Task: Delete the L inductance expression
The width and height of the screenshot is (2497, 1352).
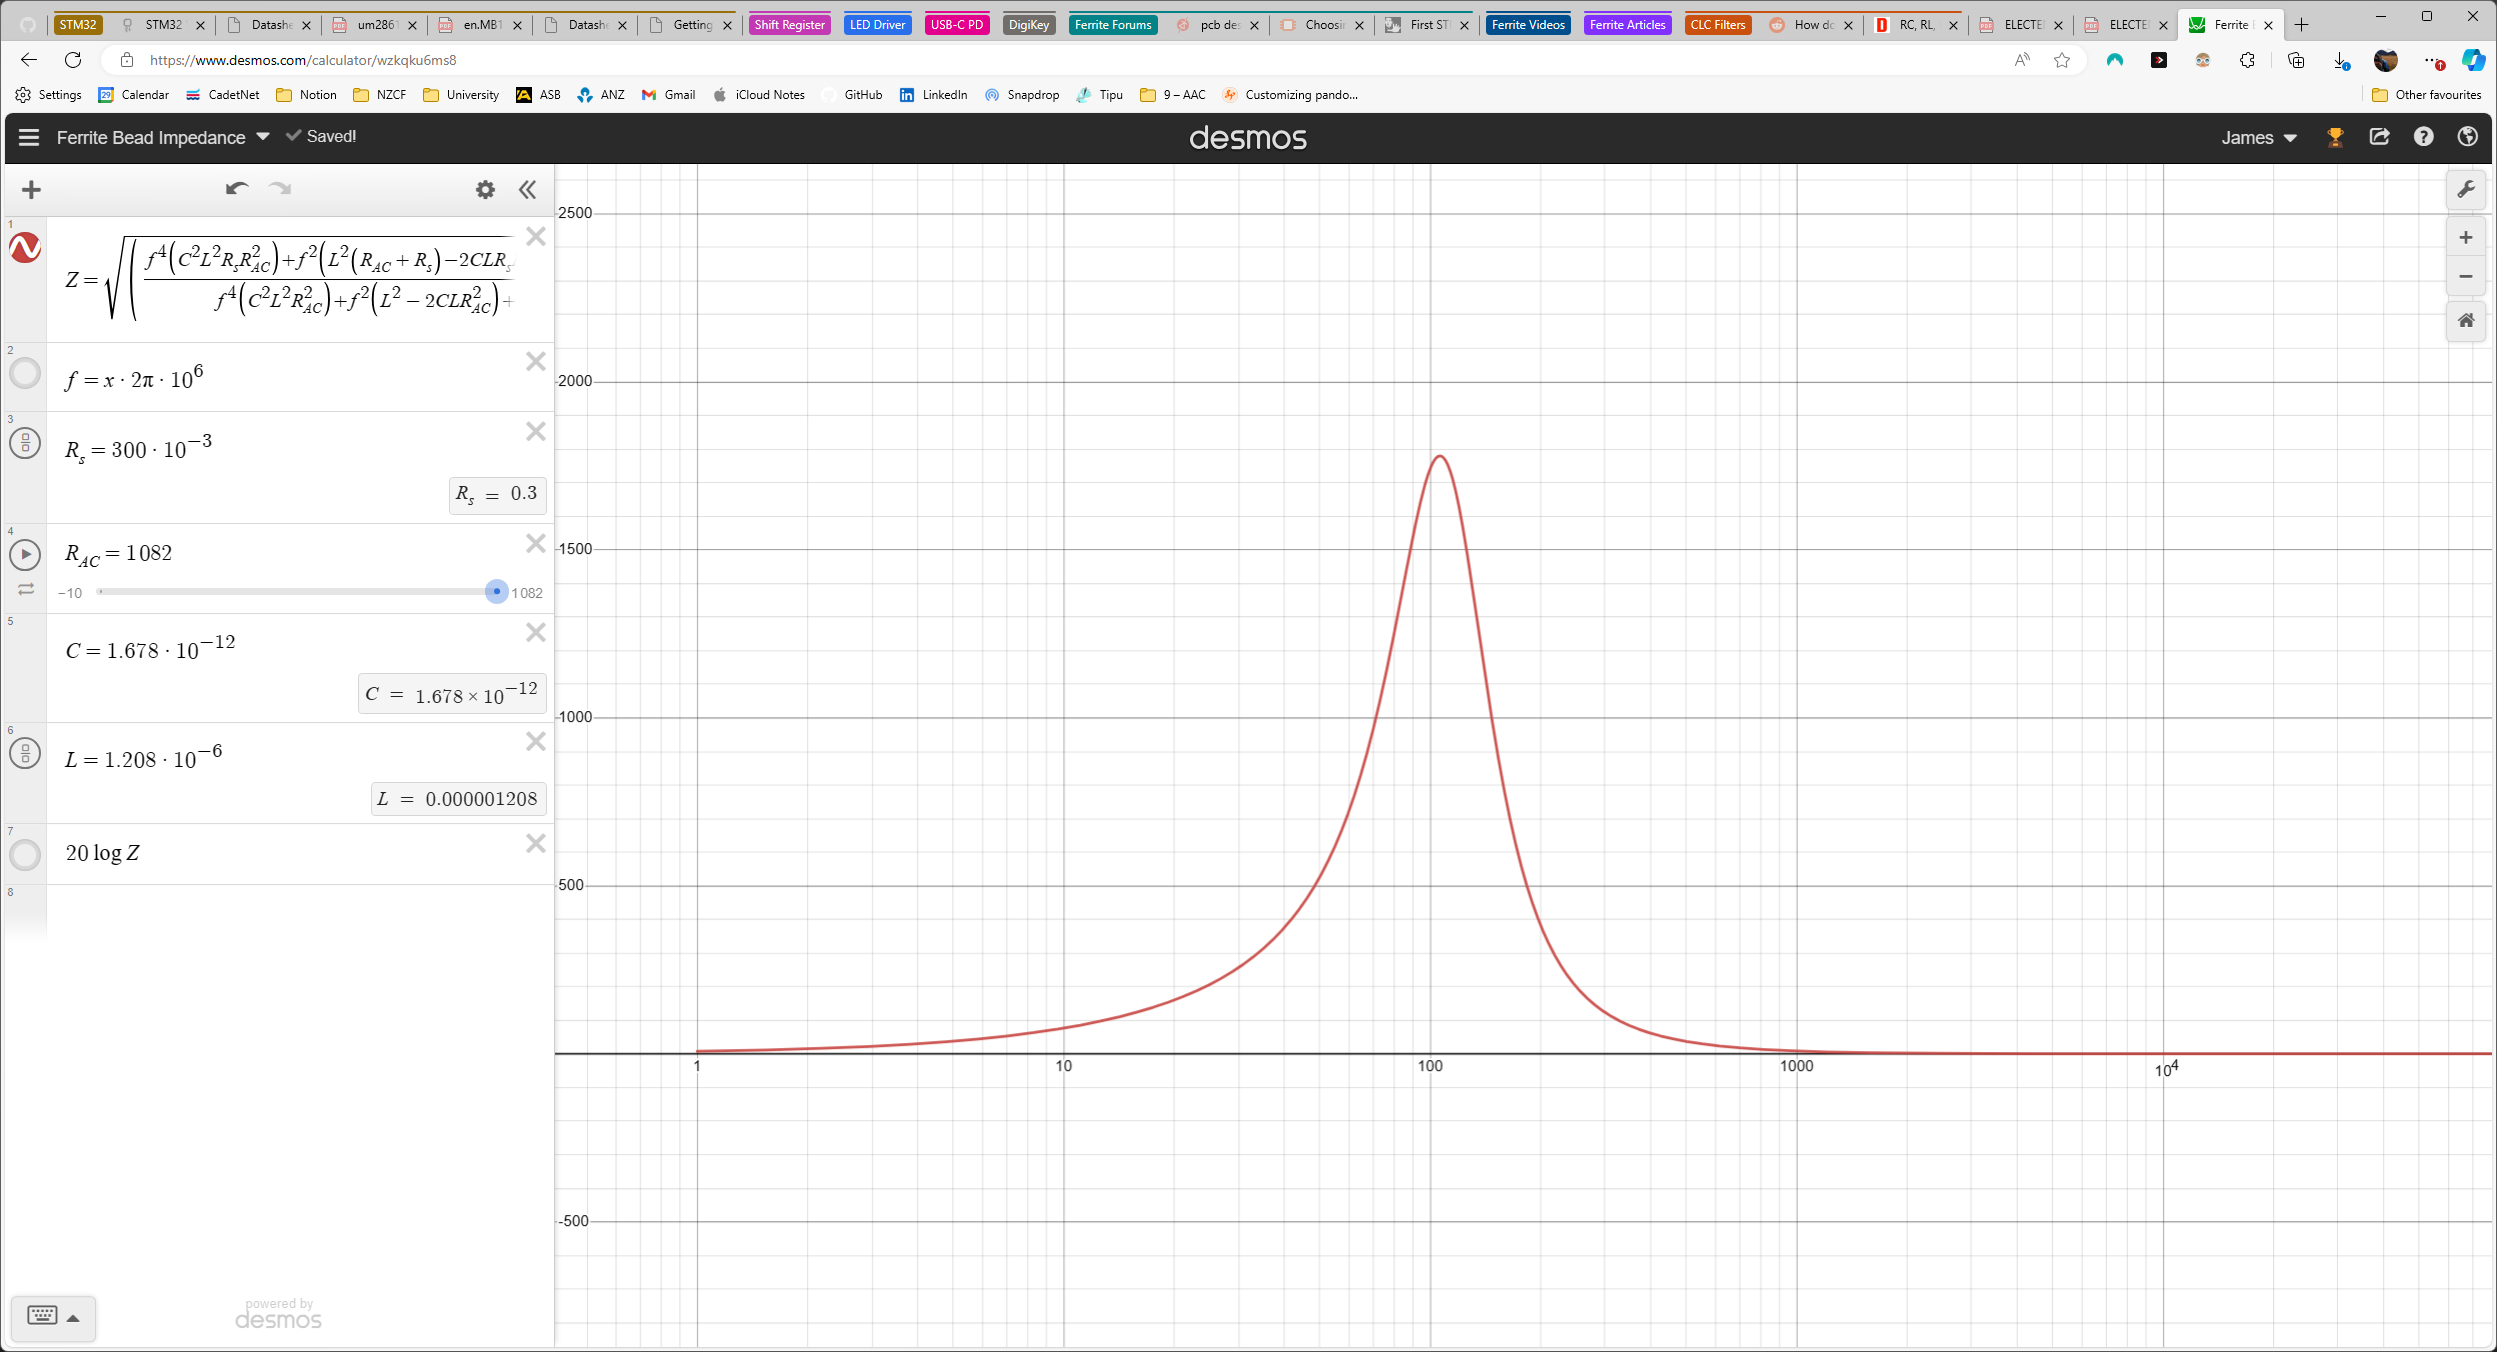Action: 536,741
